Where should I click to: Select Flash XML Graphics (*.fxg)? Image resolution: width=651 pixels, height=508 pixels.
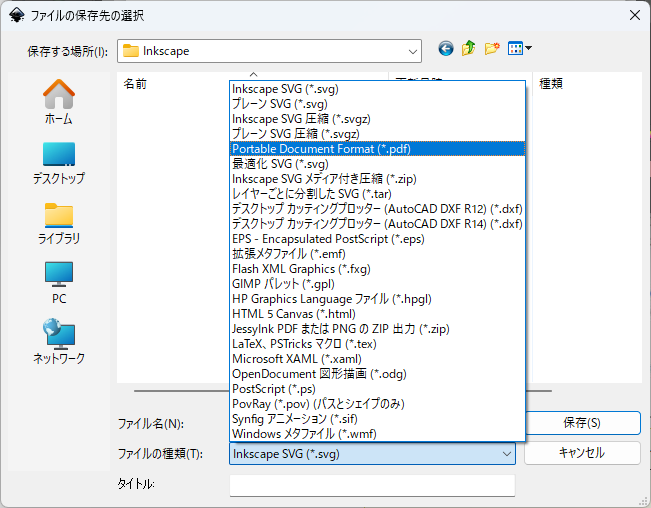pos(377,269)
